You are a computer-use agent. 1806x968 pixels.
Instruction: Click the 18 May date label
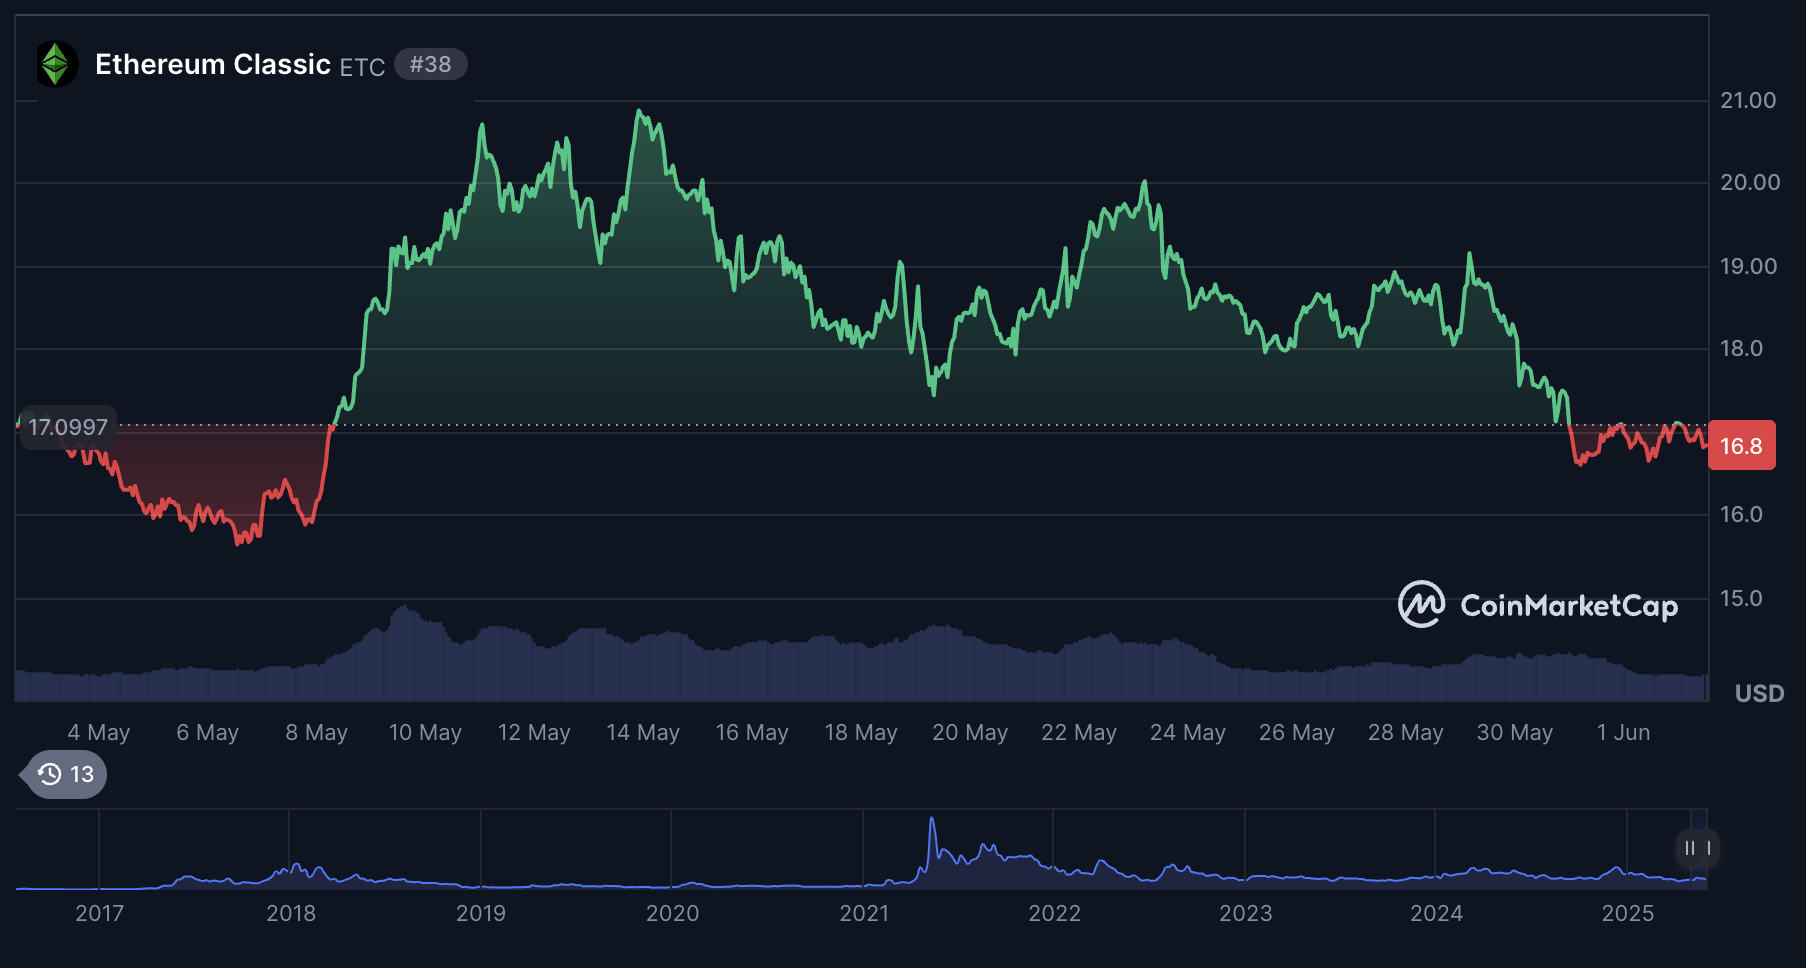(861, 732)
